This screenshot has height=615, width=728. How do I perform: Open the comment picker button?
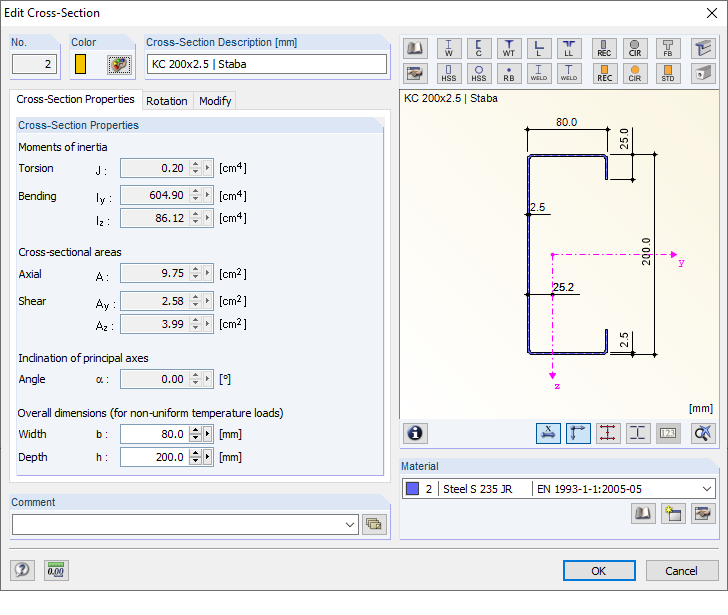374,524
